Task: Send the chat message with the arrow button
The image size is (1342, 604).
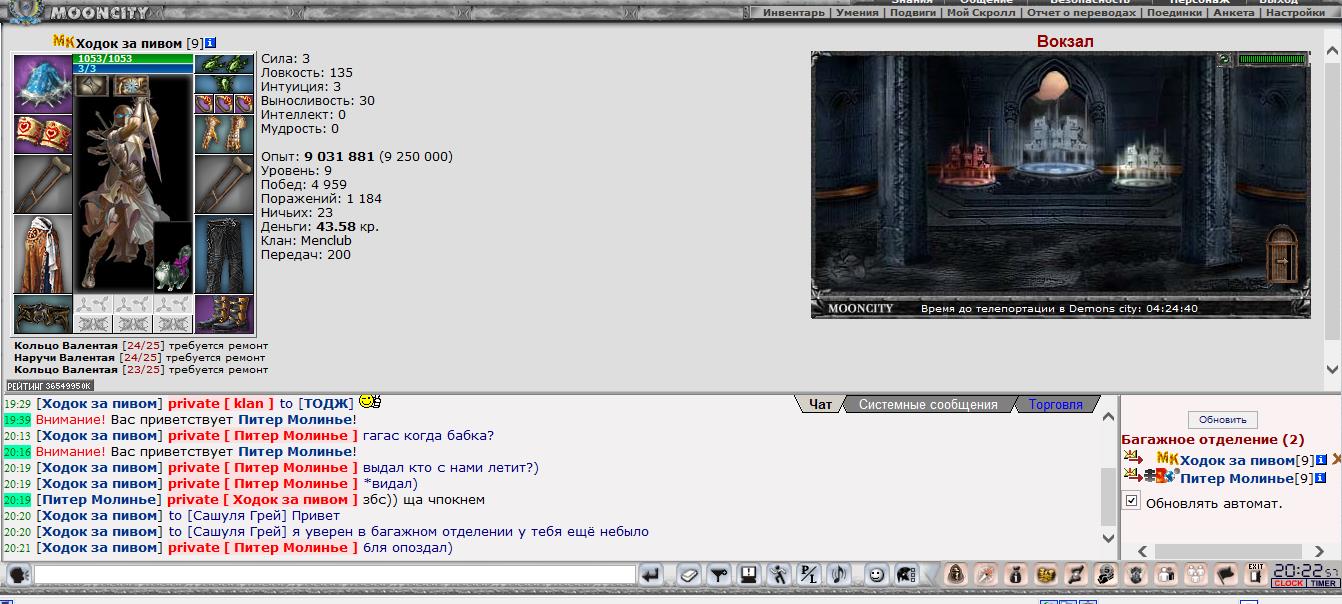Action: click(652, 575)
